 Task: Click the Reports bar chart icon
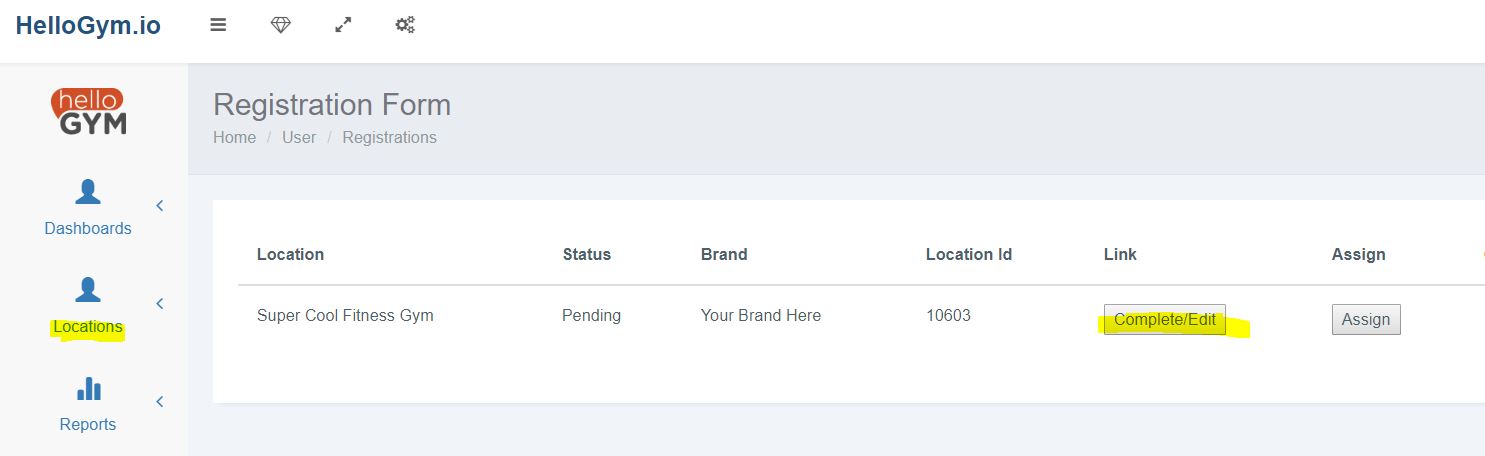[88, 388]
